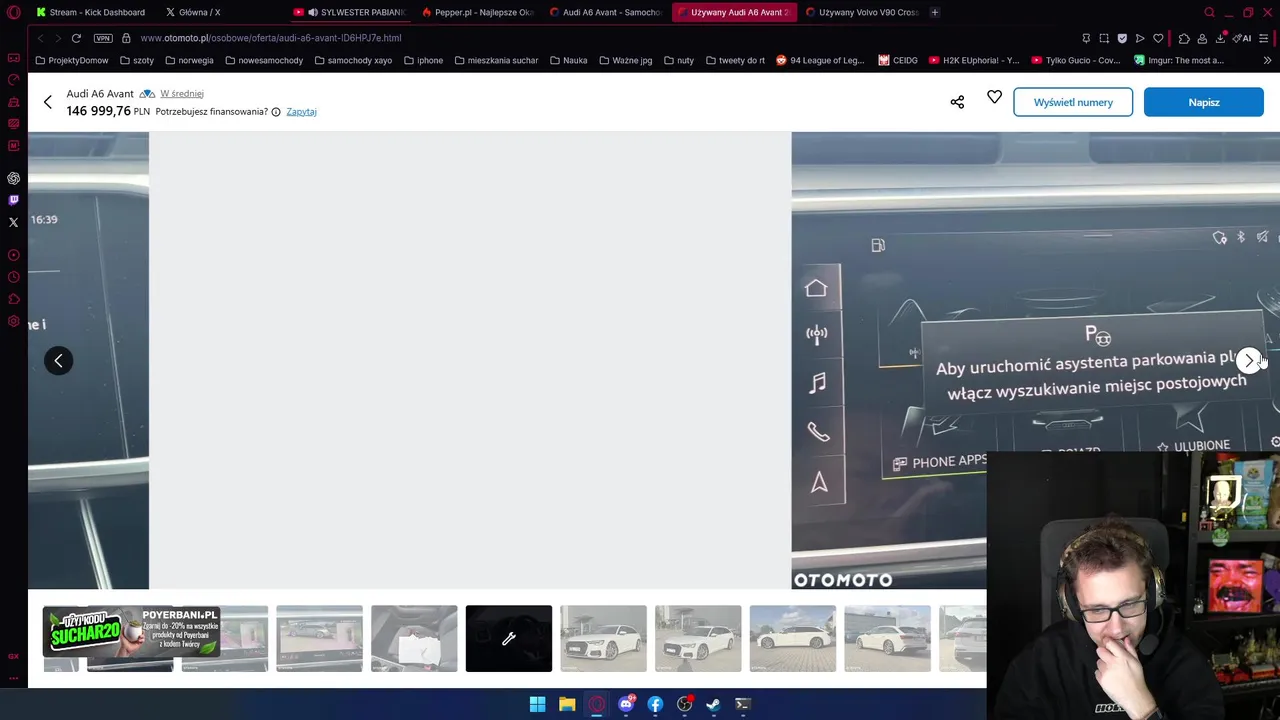The image size is (1280, 720).
Task: Click the VPN badge in address bar
Action: tap(103, 38)
